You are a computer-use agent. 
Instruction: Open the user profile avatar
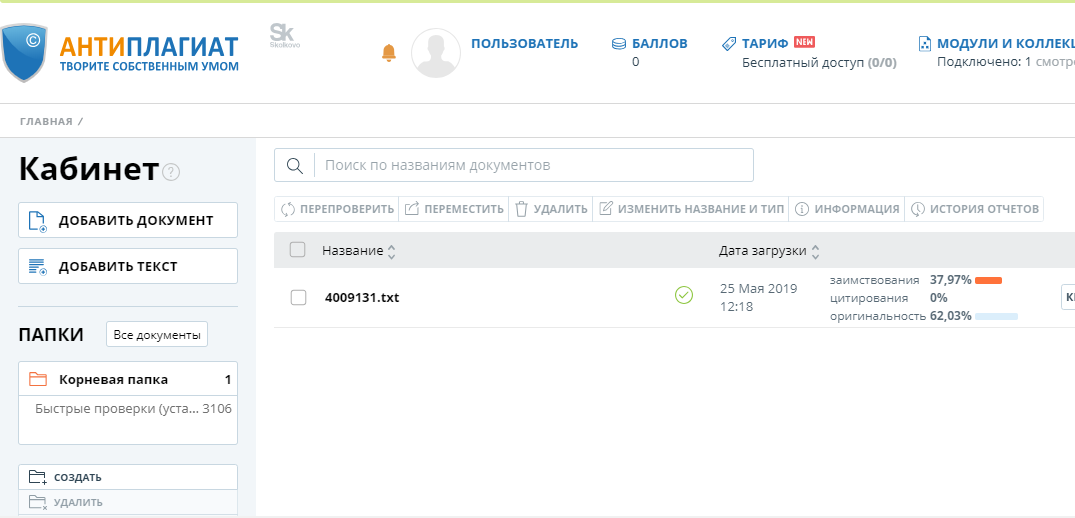point(436,53)
